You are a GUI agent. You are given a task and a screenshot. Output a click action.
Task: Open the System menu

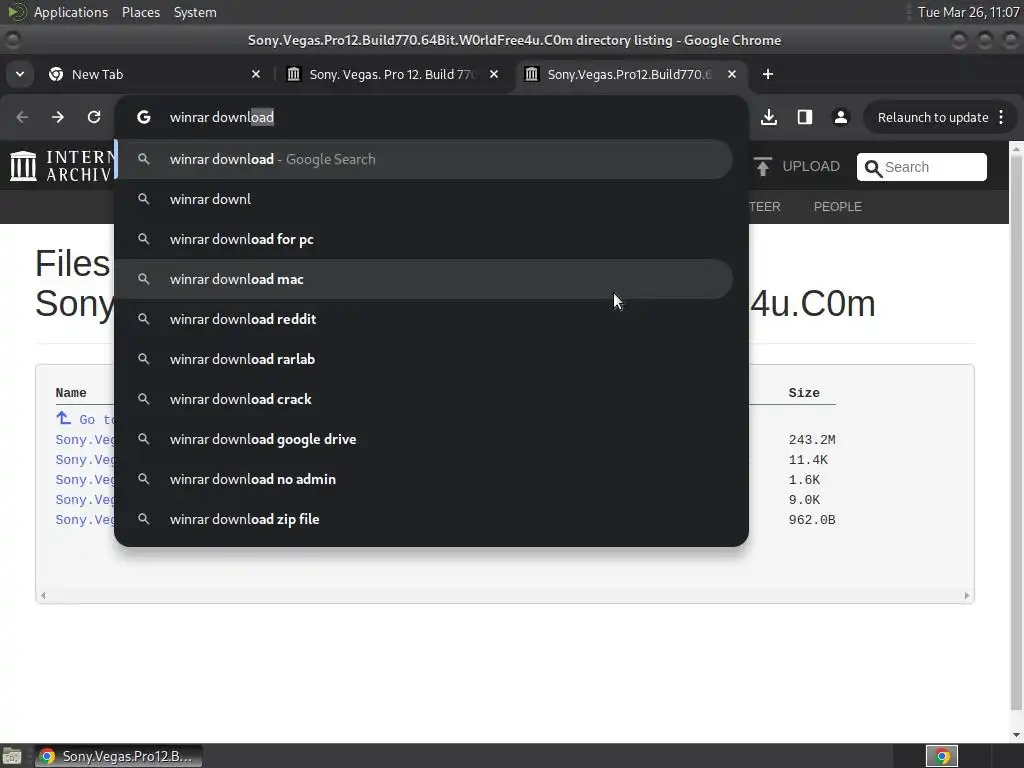coord(195,12)
